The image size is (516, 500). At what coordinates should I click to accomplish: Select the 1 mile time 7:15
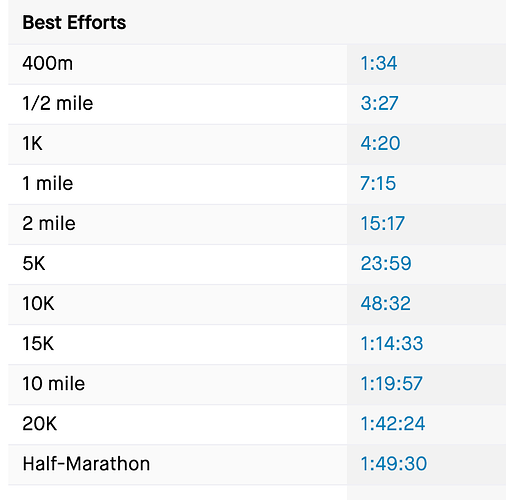(x=378, y=183)
